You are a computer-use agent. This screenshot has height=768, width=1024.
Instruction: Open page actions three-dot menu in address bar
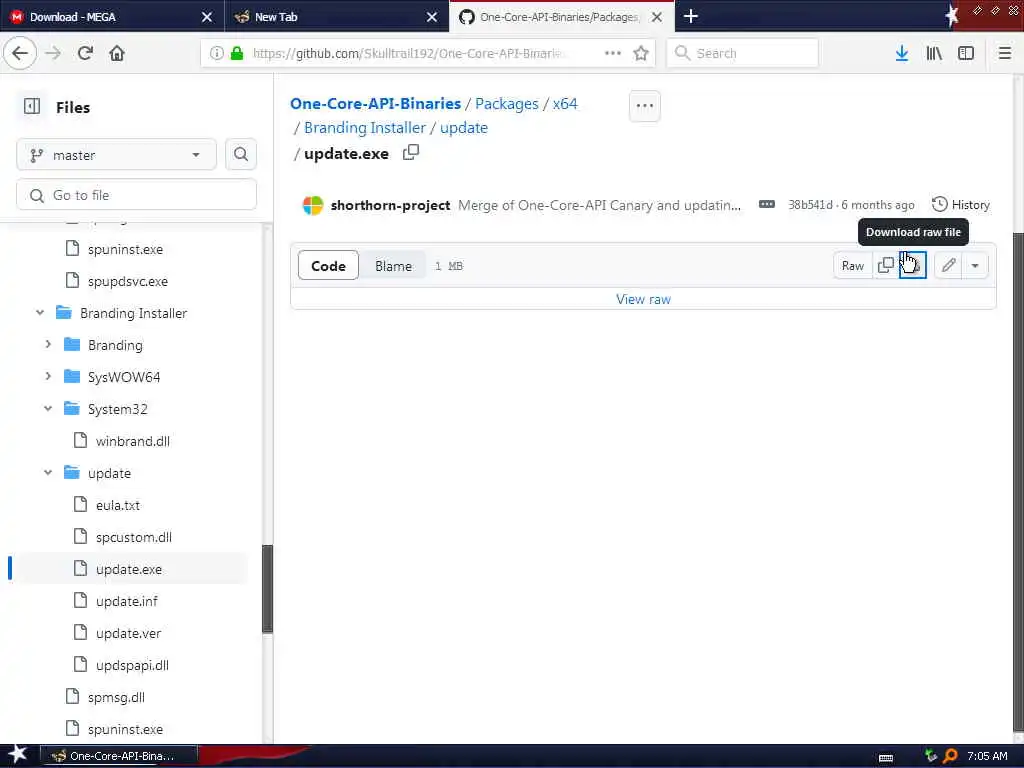(613, 53)
